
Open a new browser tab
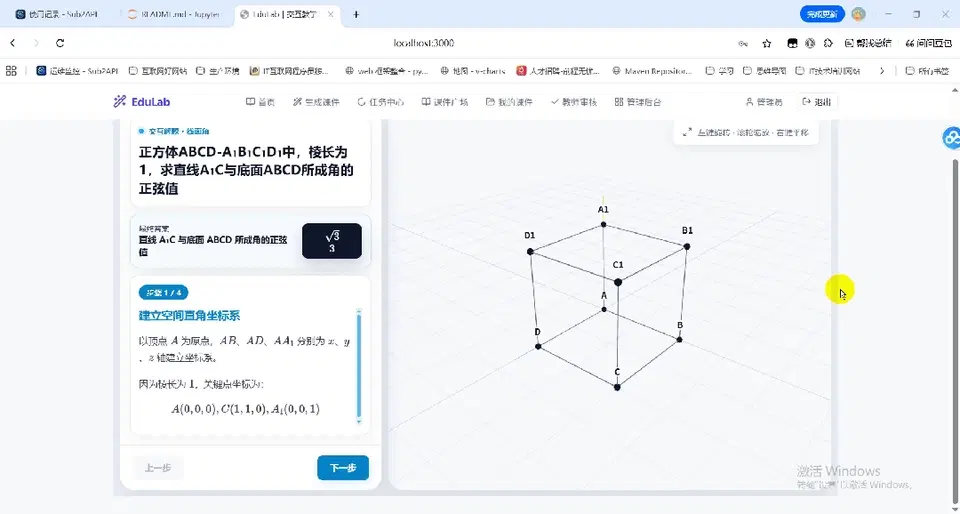[x=356, y=14]
